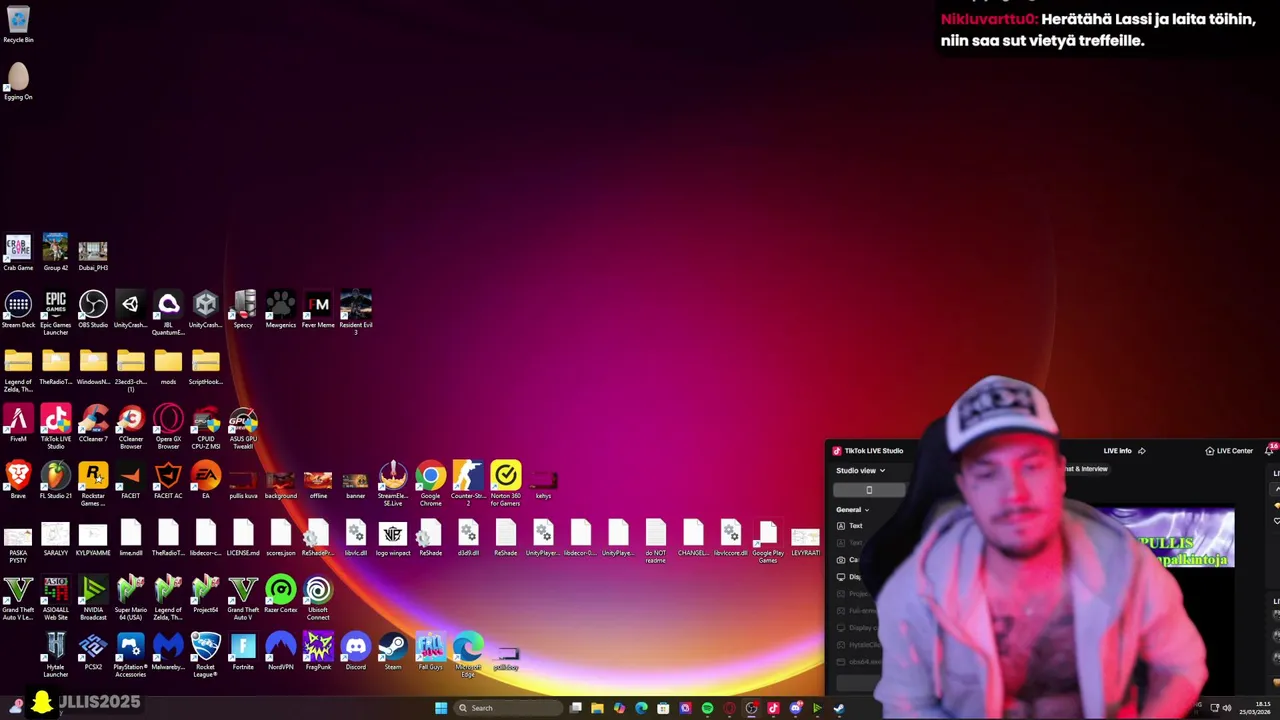This screenshot has width=1280, height=720.
Task: Launch CPUID CPU-Z MSI
Action: click(x=206, y=425)
